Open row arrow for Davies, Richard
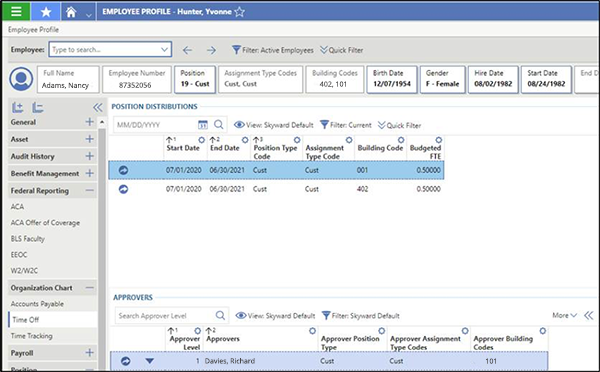The width and height of the screenshot is (600, 372). 126,361
